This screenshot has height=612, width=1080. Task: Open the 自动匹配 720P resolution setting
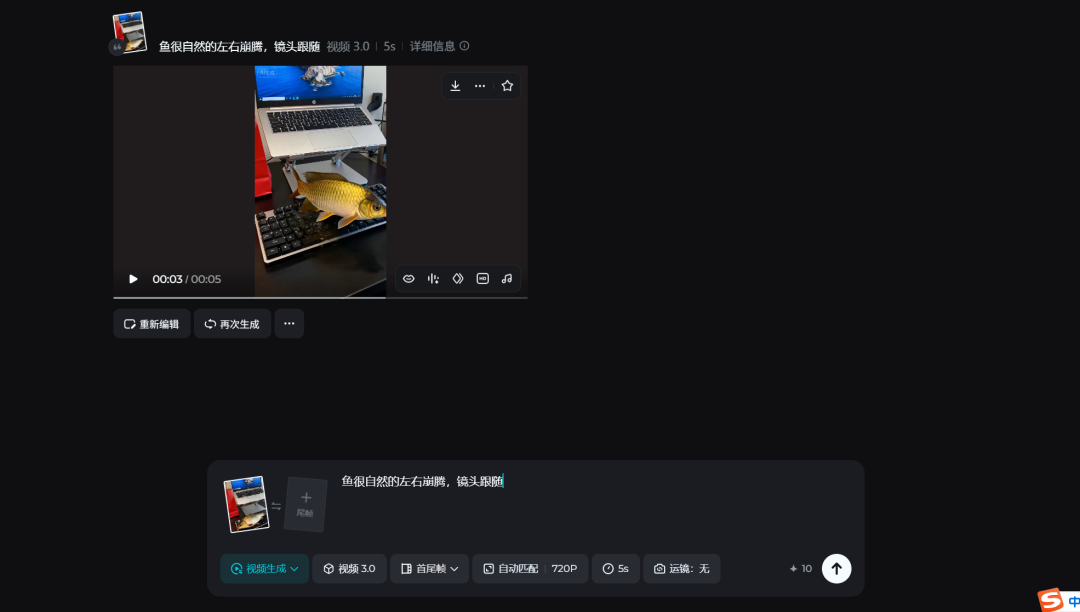tap(529, 569)
